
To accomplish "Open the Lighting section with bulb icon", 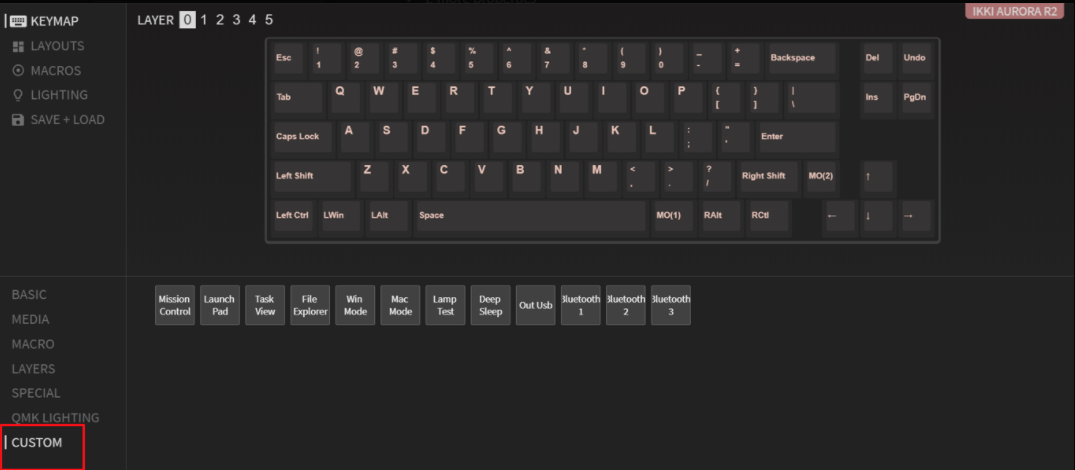I will pos(50,95).
